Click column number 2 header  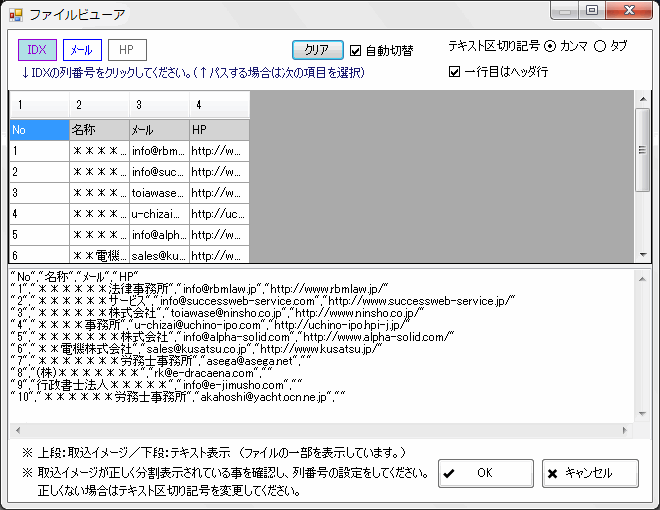[x=99, y=104]
